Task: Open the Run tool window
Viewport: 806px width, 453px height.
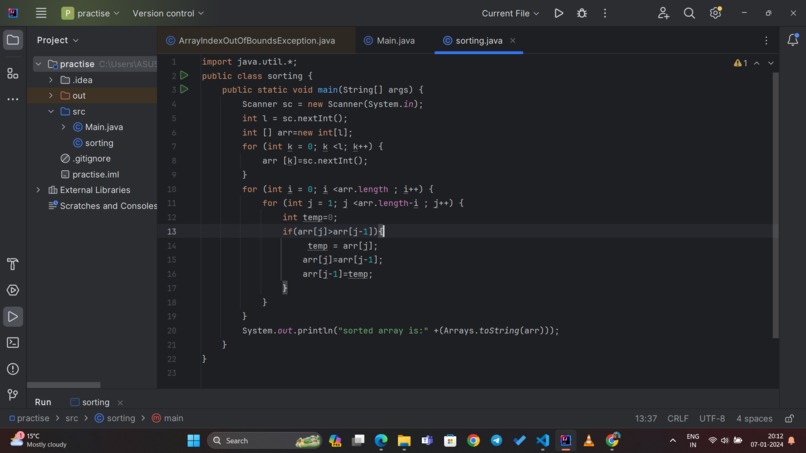Action: coord(13,317)
